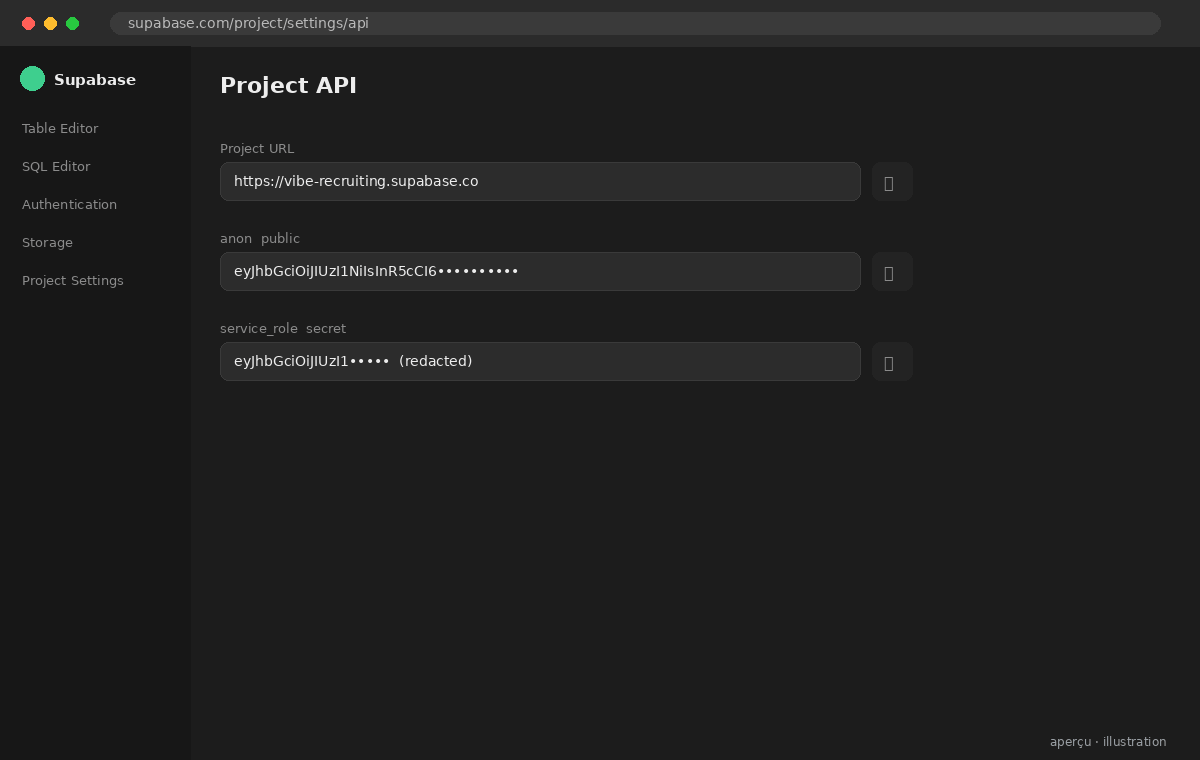Screen dimensions: 1200x760
Task: Click the "aperçu · illustration" footer text
Action: 1108,742
